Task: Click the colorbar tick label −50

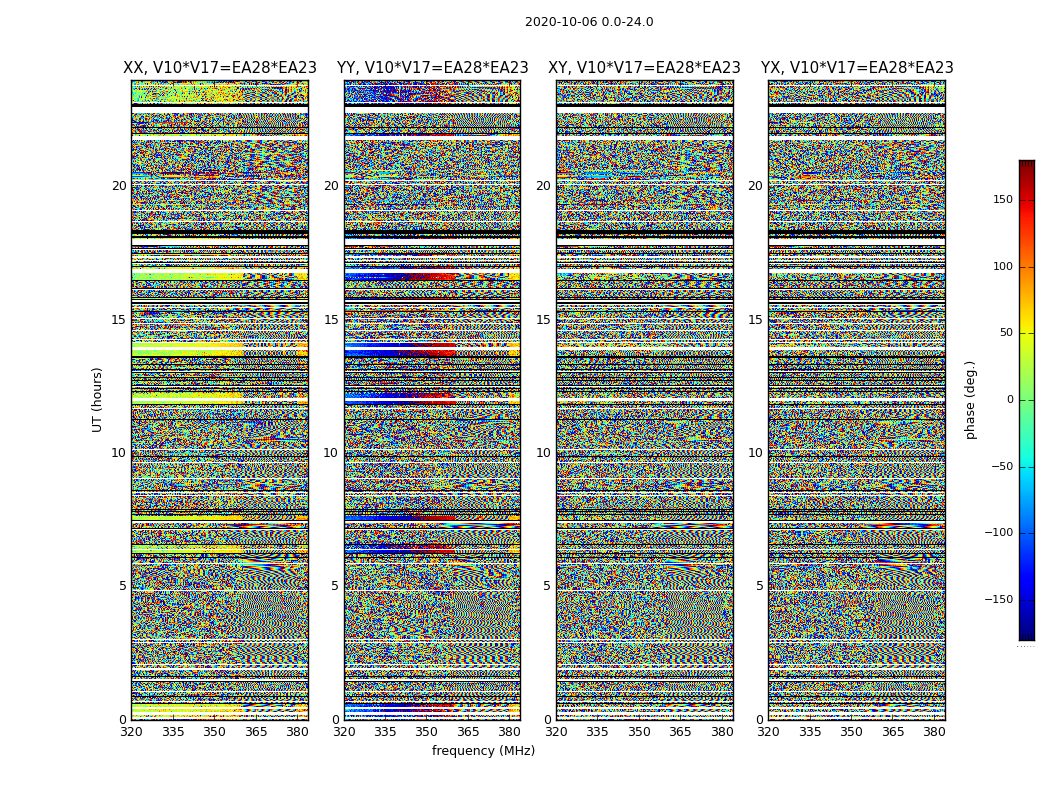Action: pos(1002,466)
